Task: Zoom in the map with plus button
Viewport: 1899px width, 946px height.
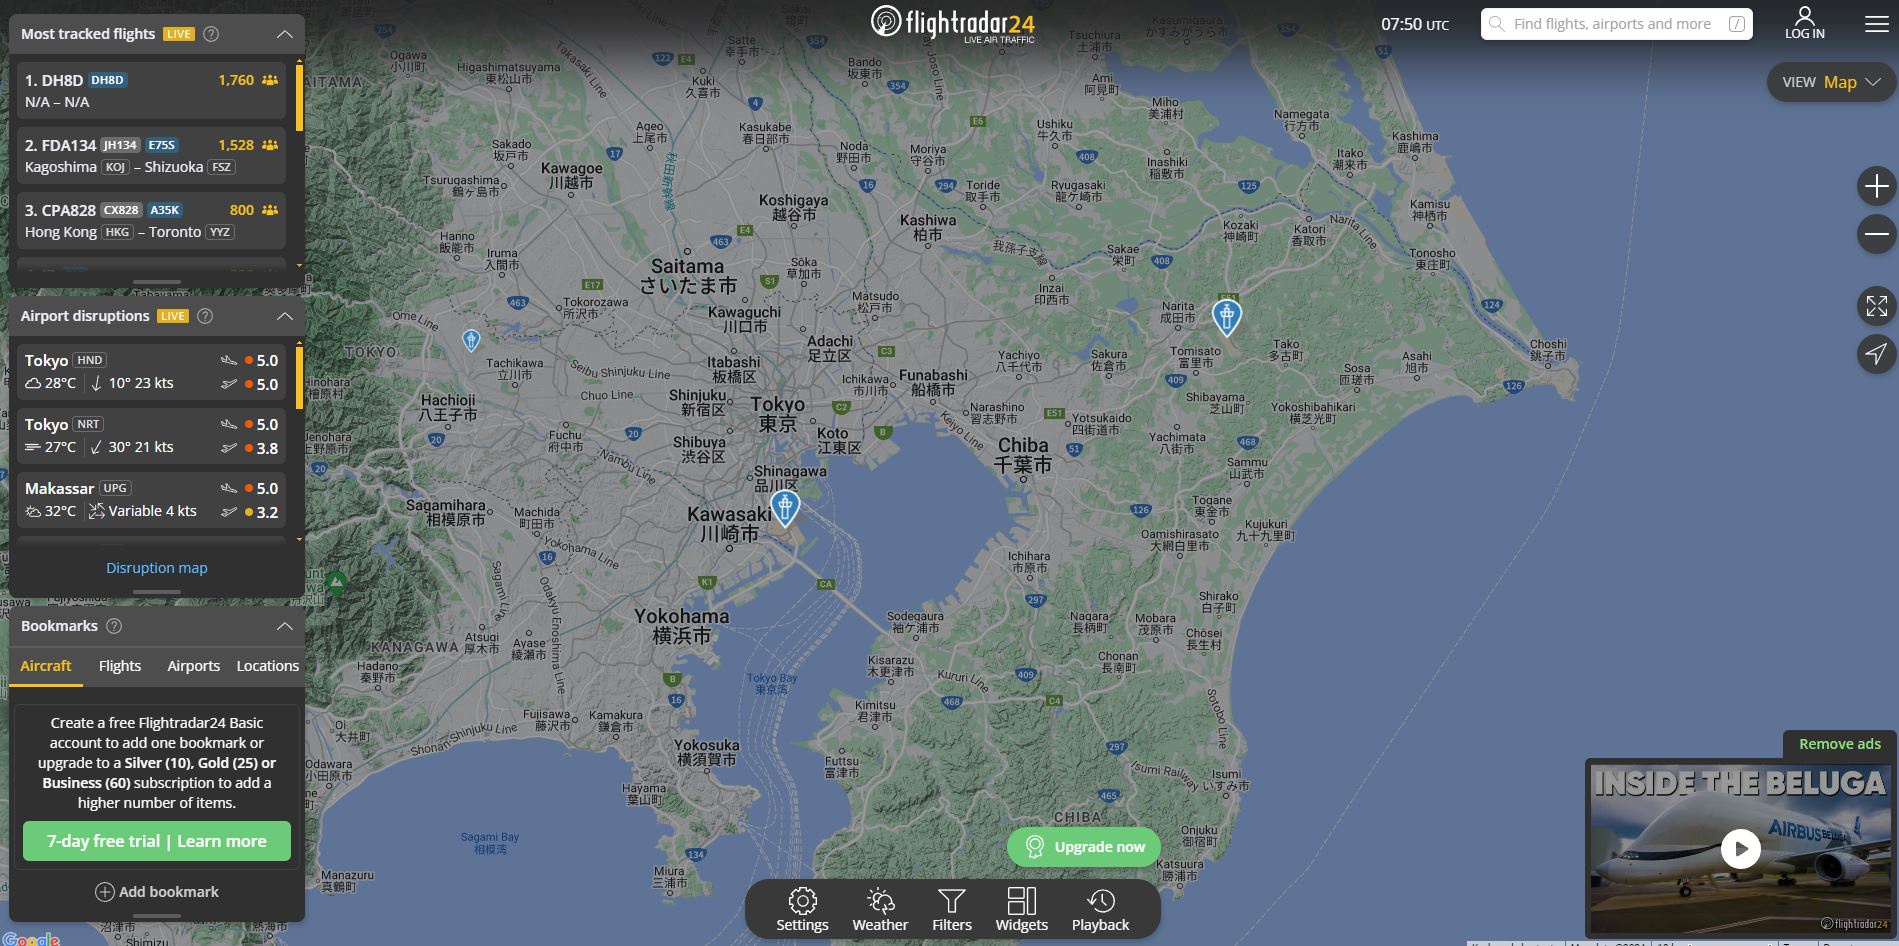Action: (1876, 186)
